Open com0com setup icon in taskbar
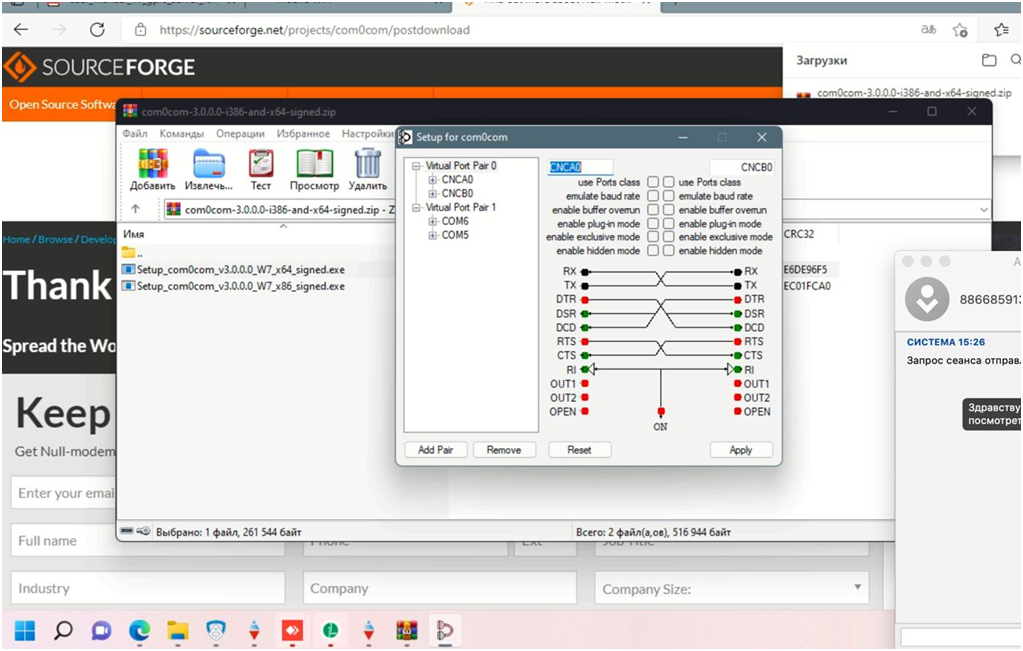The width and height of the screenshot is (1023, 651). click(445, 630)
